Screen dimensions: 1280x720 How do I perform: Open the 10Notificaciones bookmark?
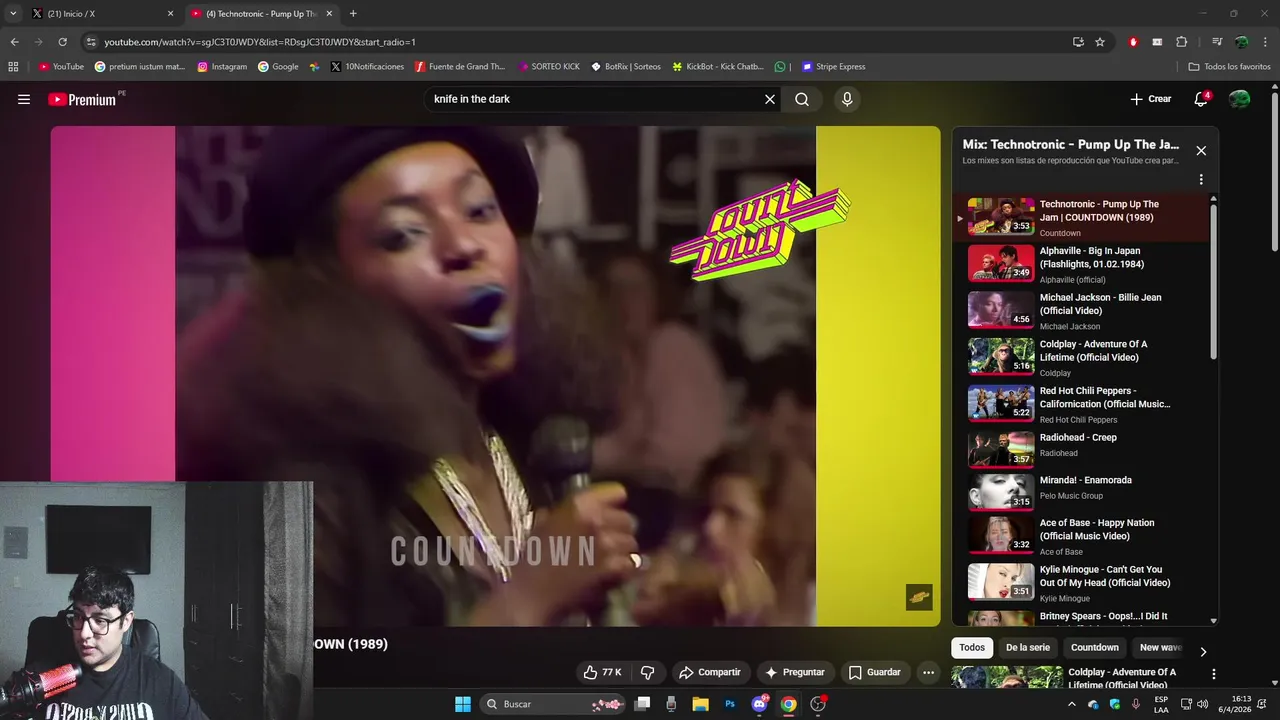[367, 67]
